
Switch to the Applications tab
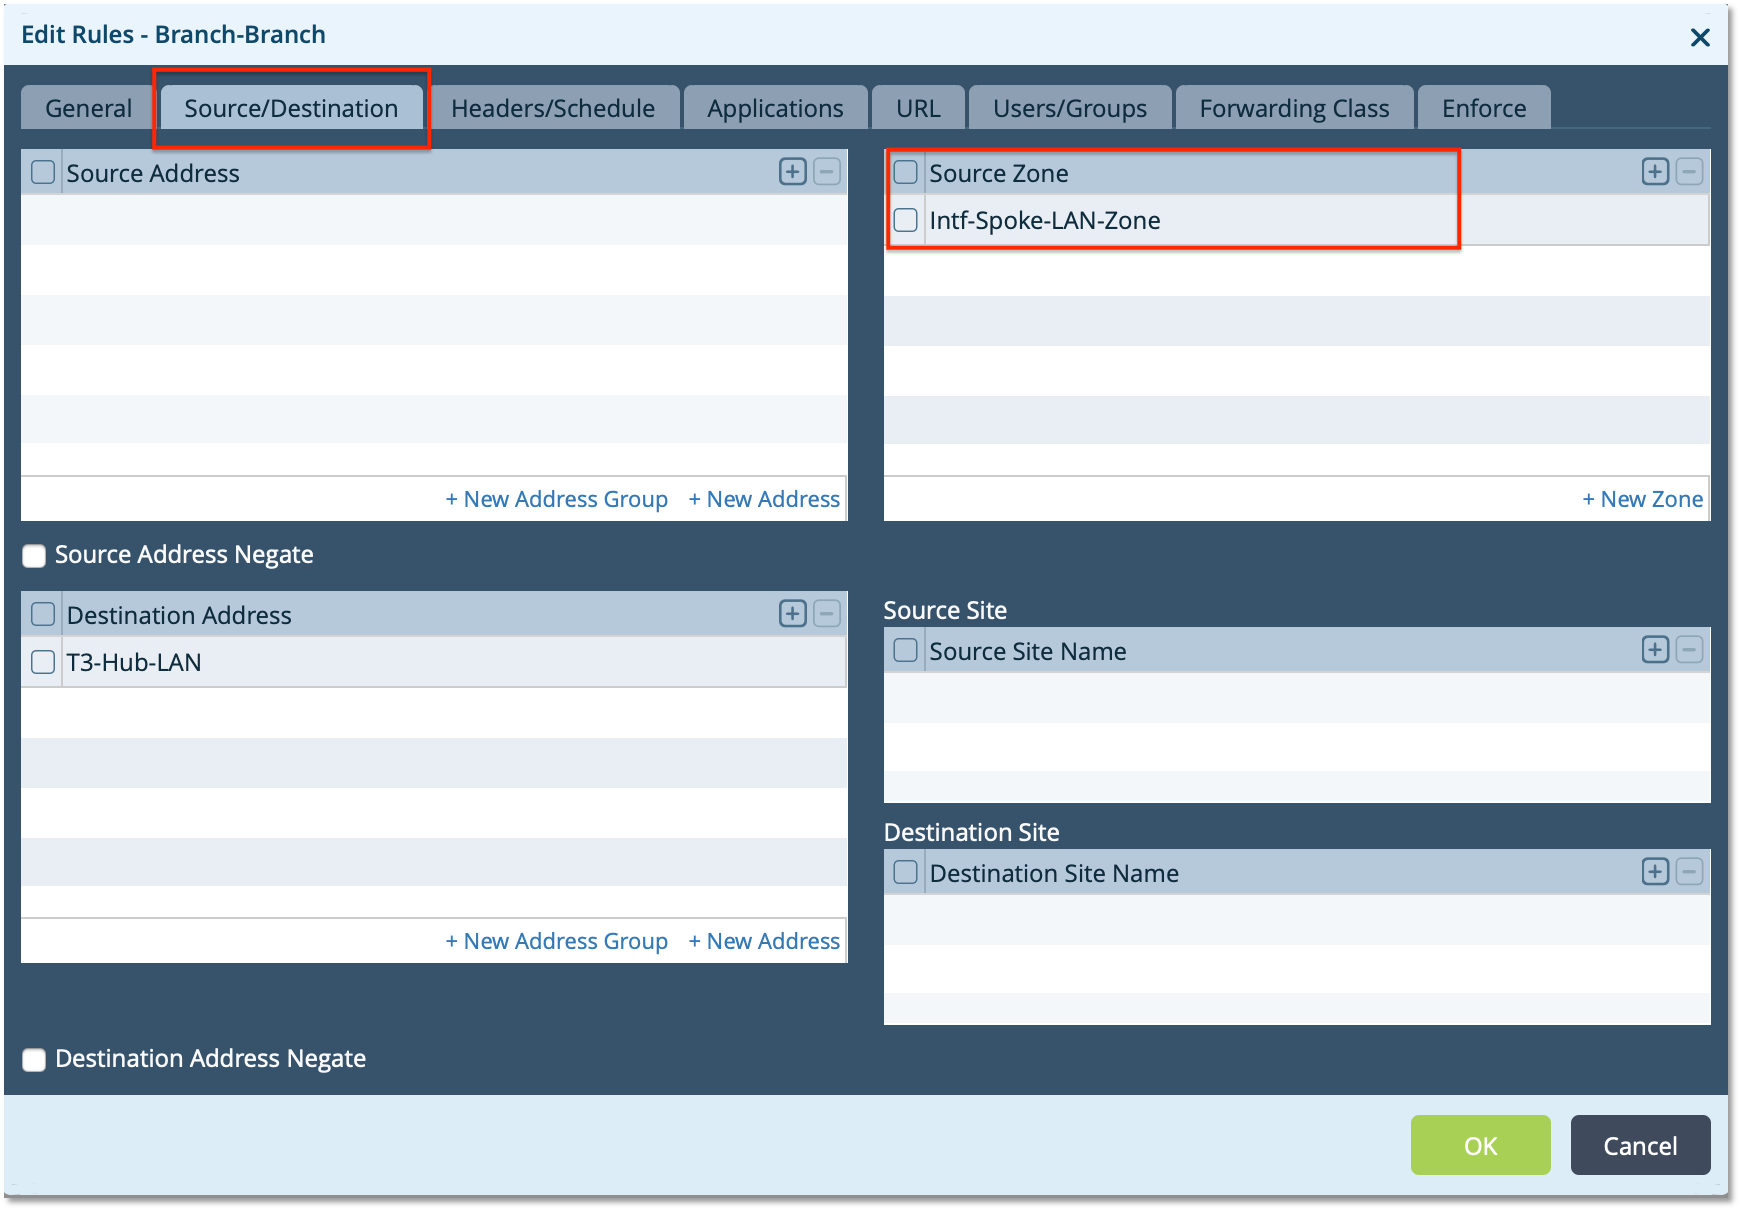tap(775, 107)
